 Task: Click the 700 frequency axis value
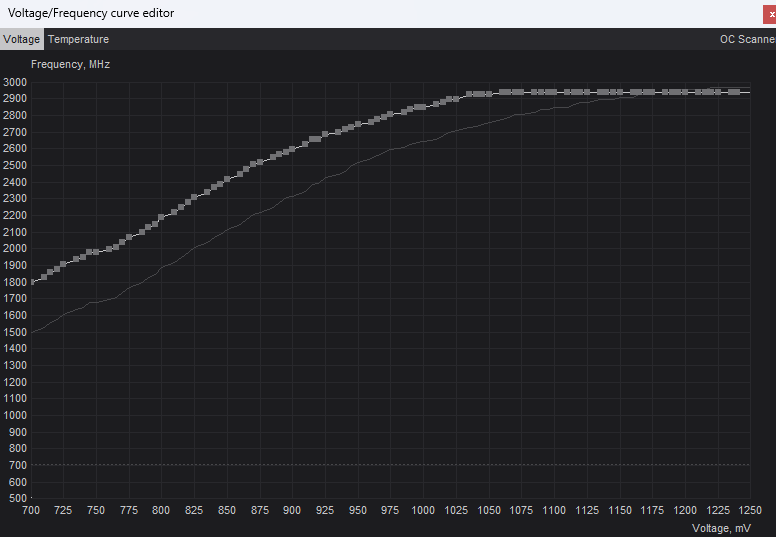(x=17, y=465)
